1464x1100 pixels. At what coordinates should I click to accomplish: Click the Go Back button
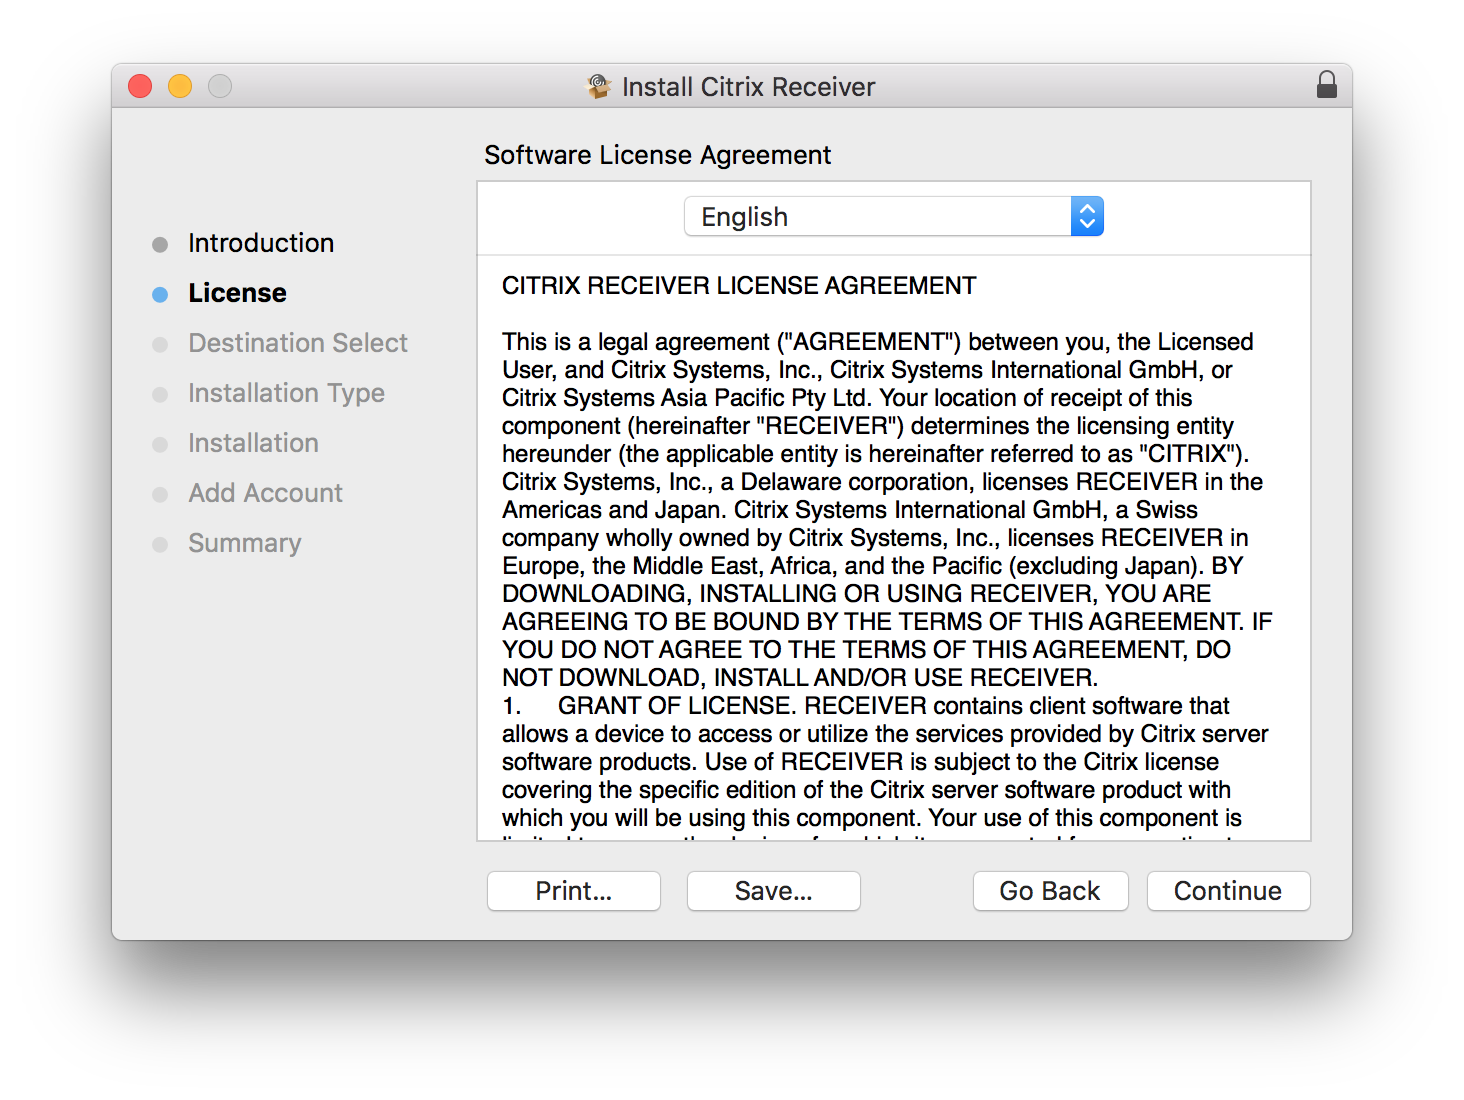pyautogui.click(x=1050, y=891)
